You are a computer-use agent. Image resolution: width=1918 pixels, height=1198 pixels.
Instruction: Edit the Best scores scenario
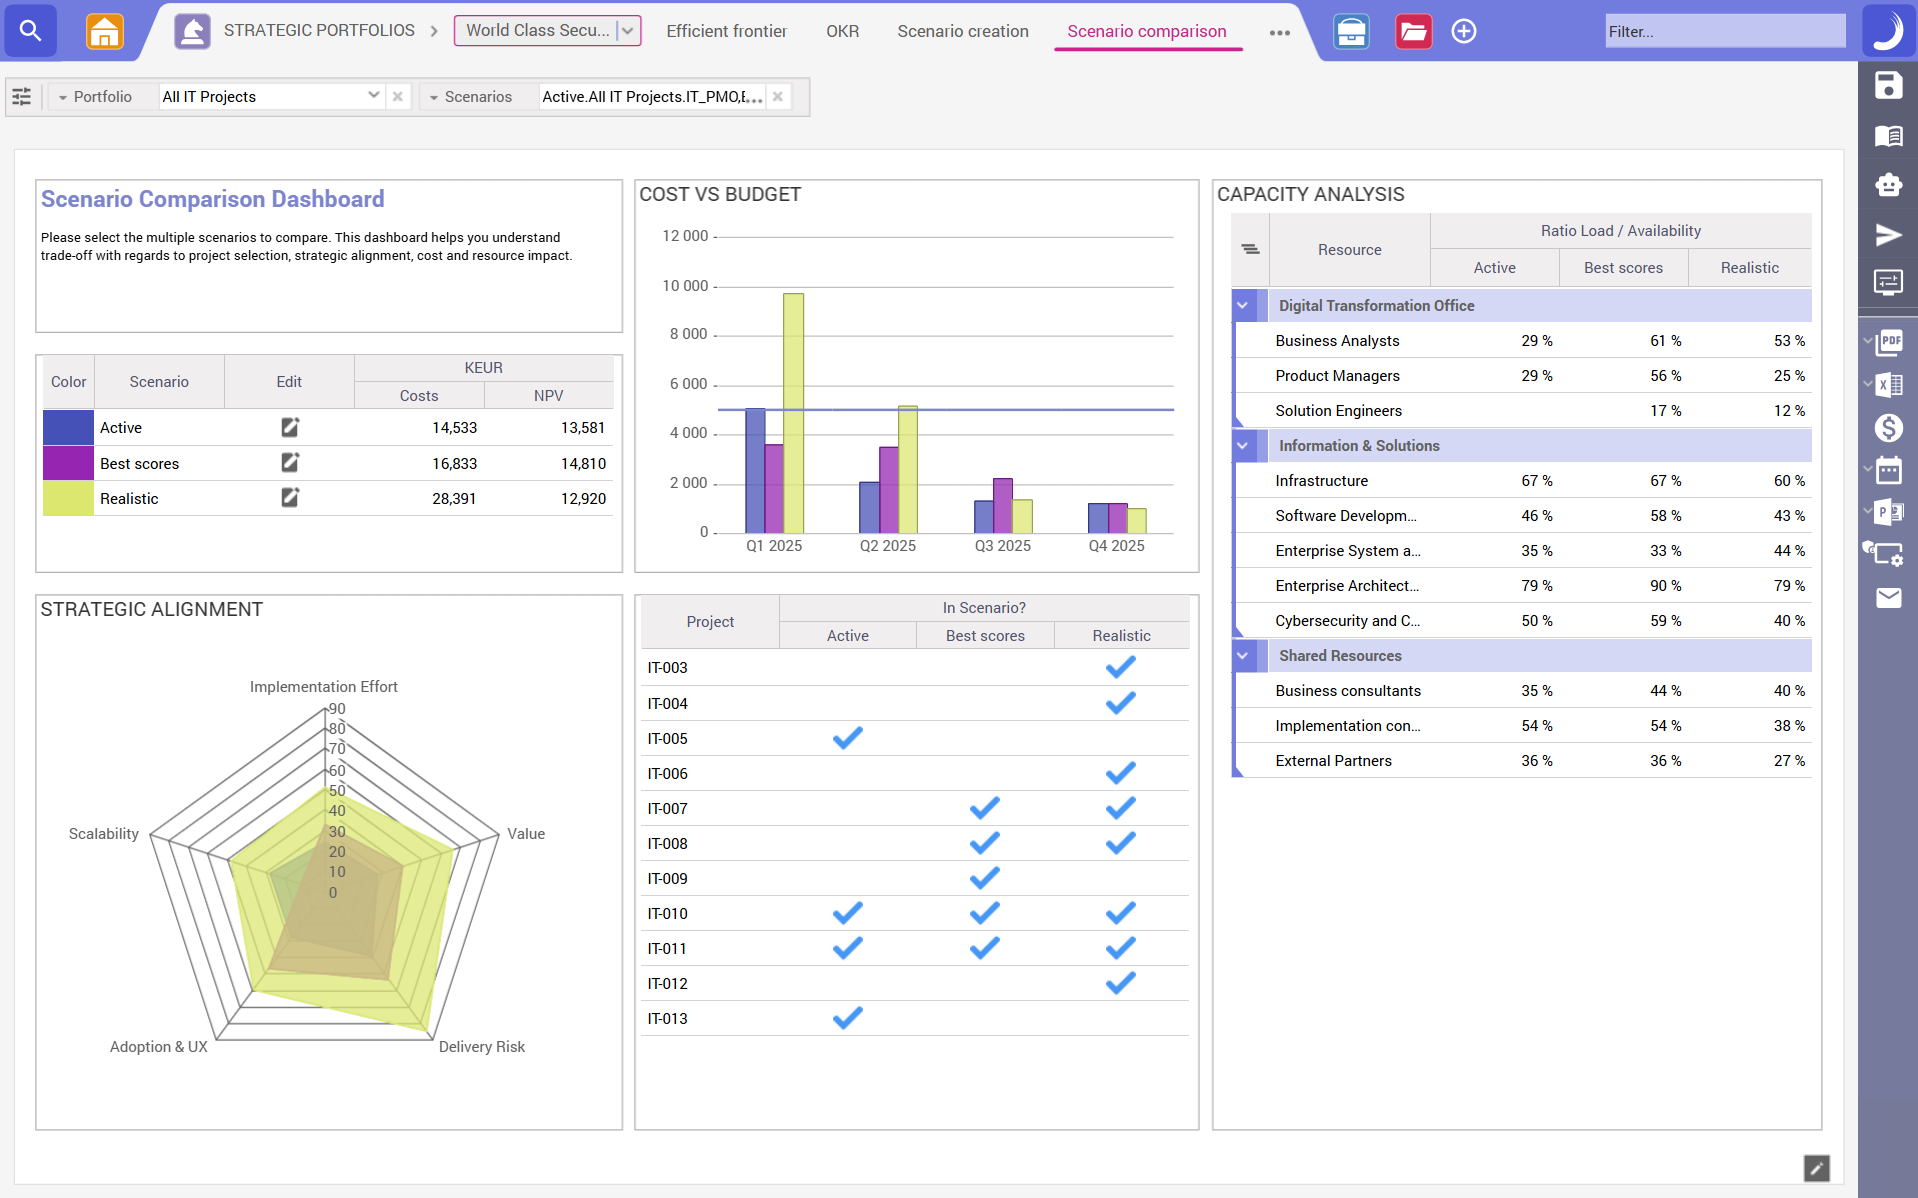pyautogui.click(x=289, y=463)
